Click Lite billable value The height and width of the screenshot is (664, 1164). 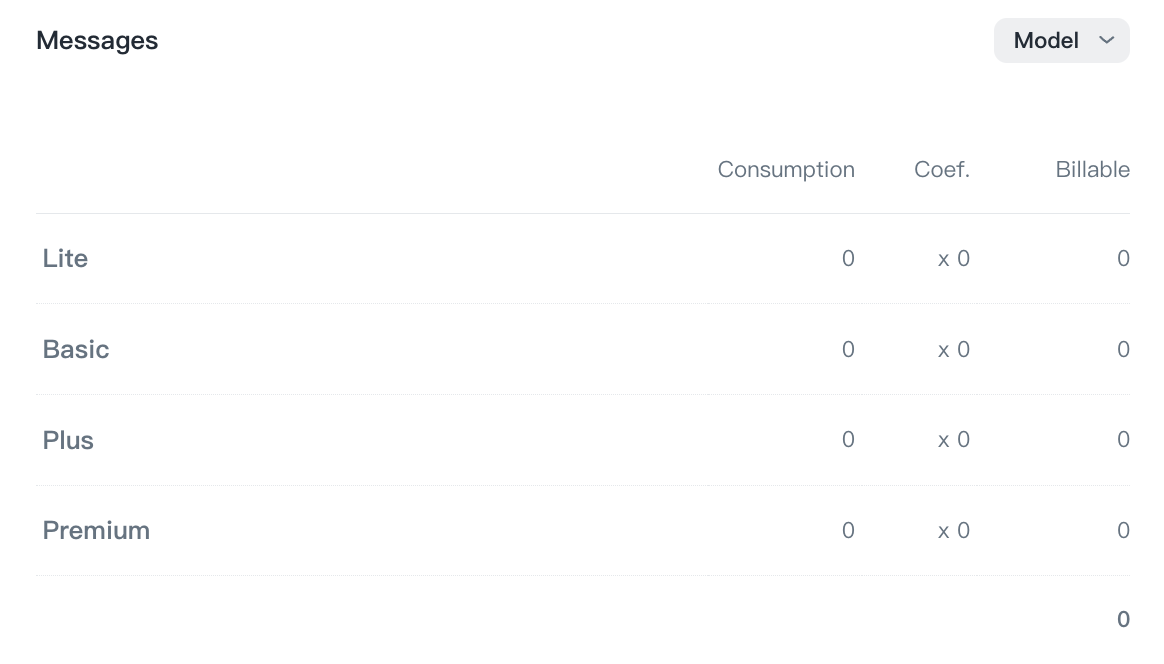pos(1123,259)
